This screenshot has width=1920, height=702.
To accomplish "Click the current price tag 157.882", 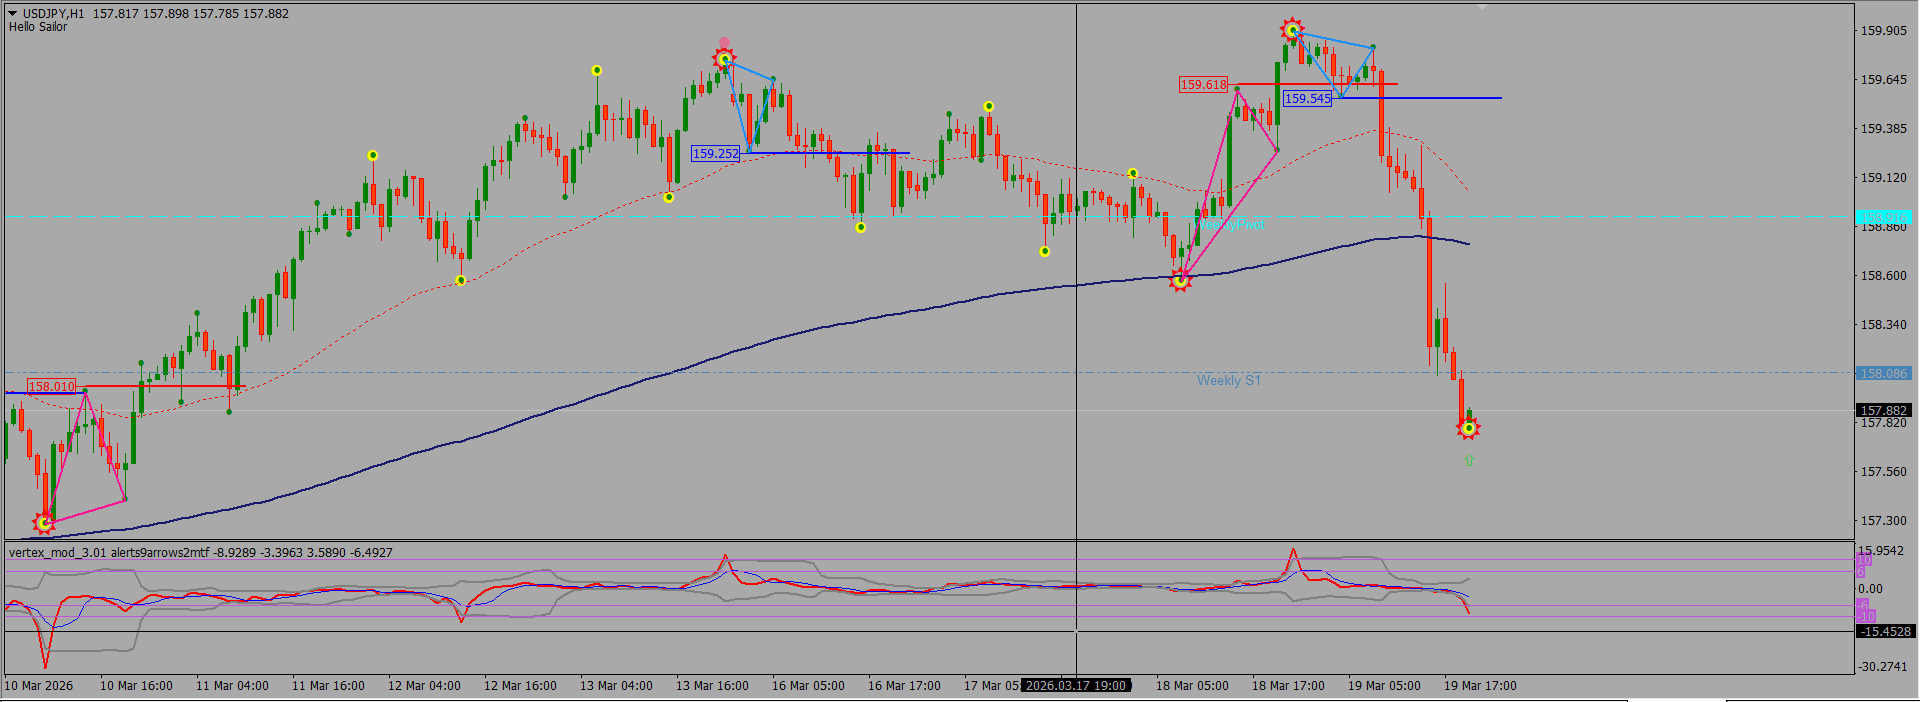I will coord(1884,410).
